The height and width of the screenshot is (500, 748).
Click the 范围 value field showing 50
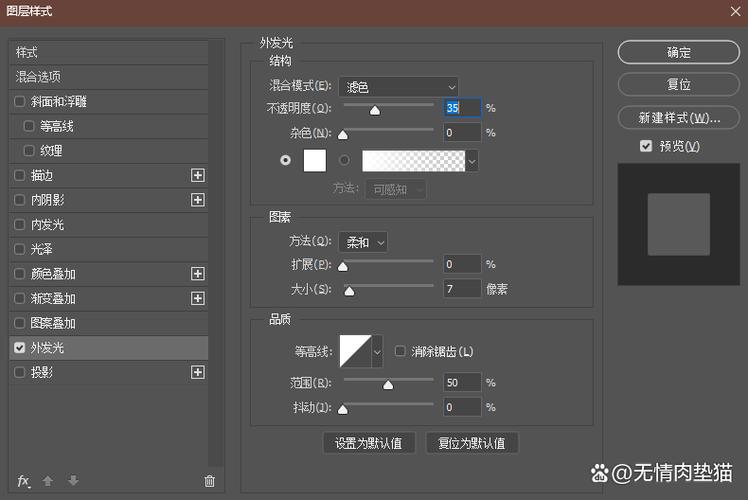coord(462,382)
